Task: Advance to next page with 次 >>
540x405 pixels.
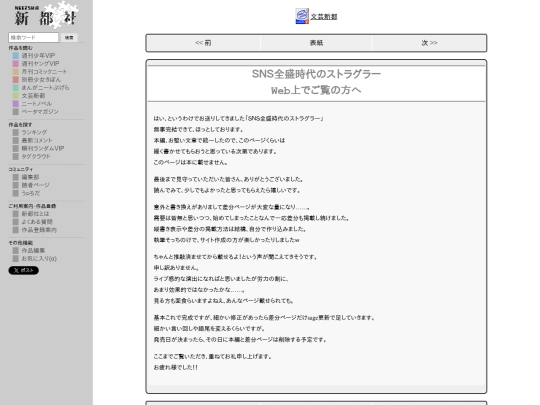Action: (x=429, y=43)
